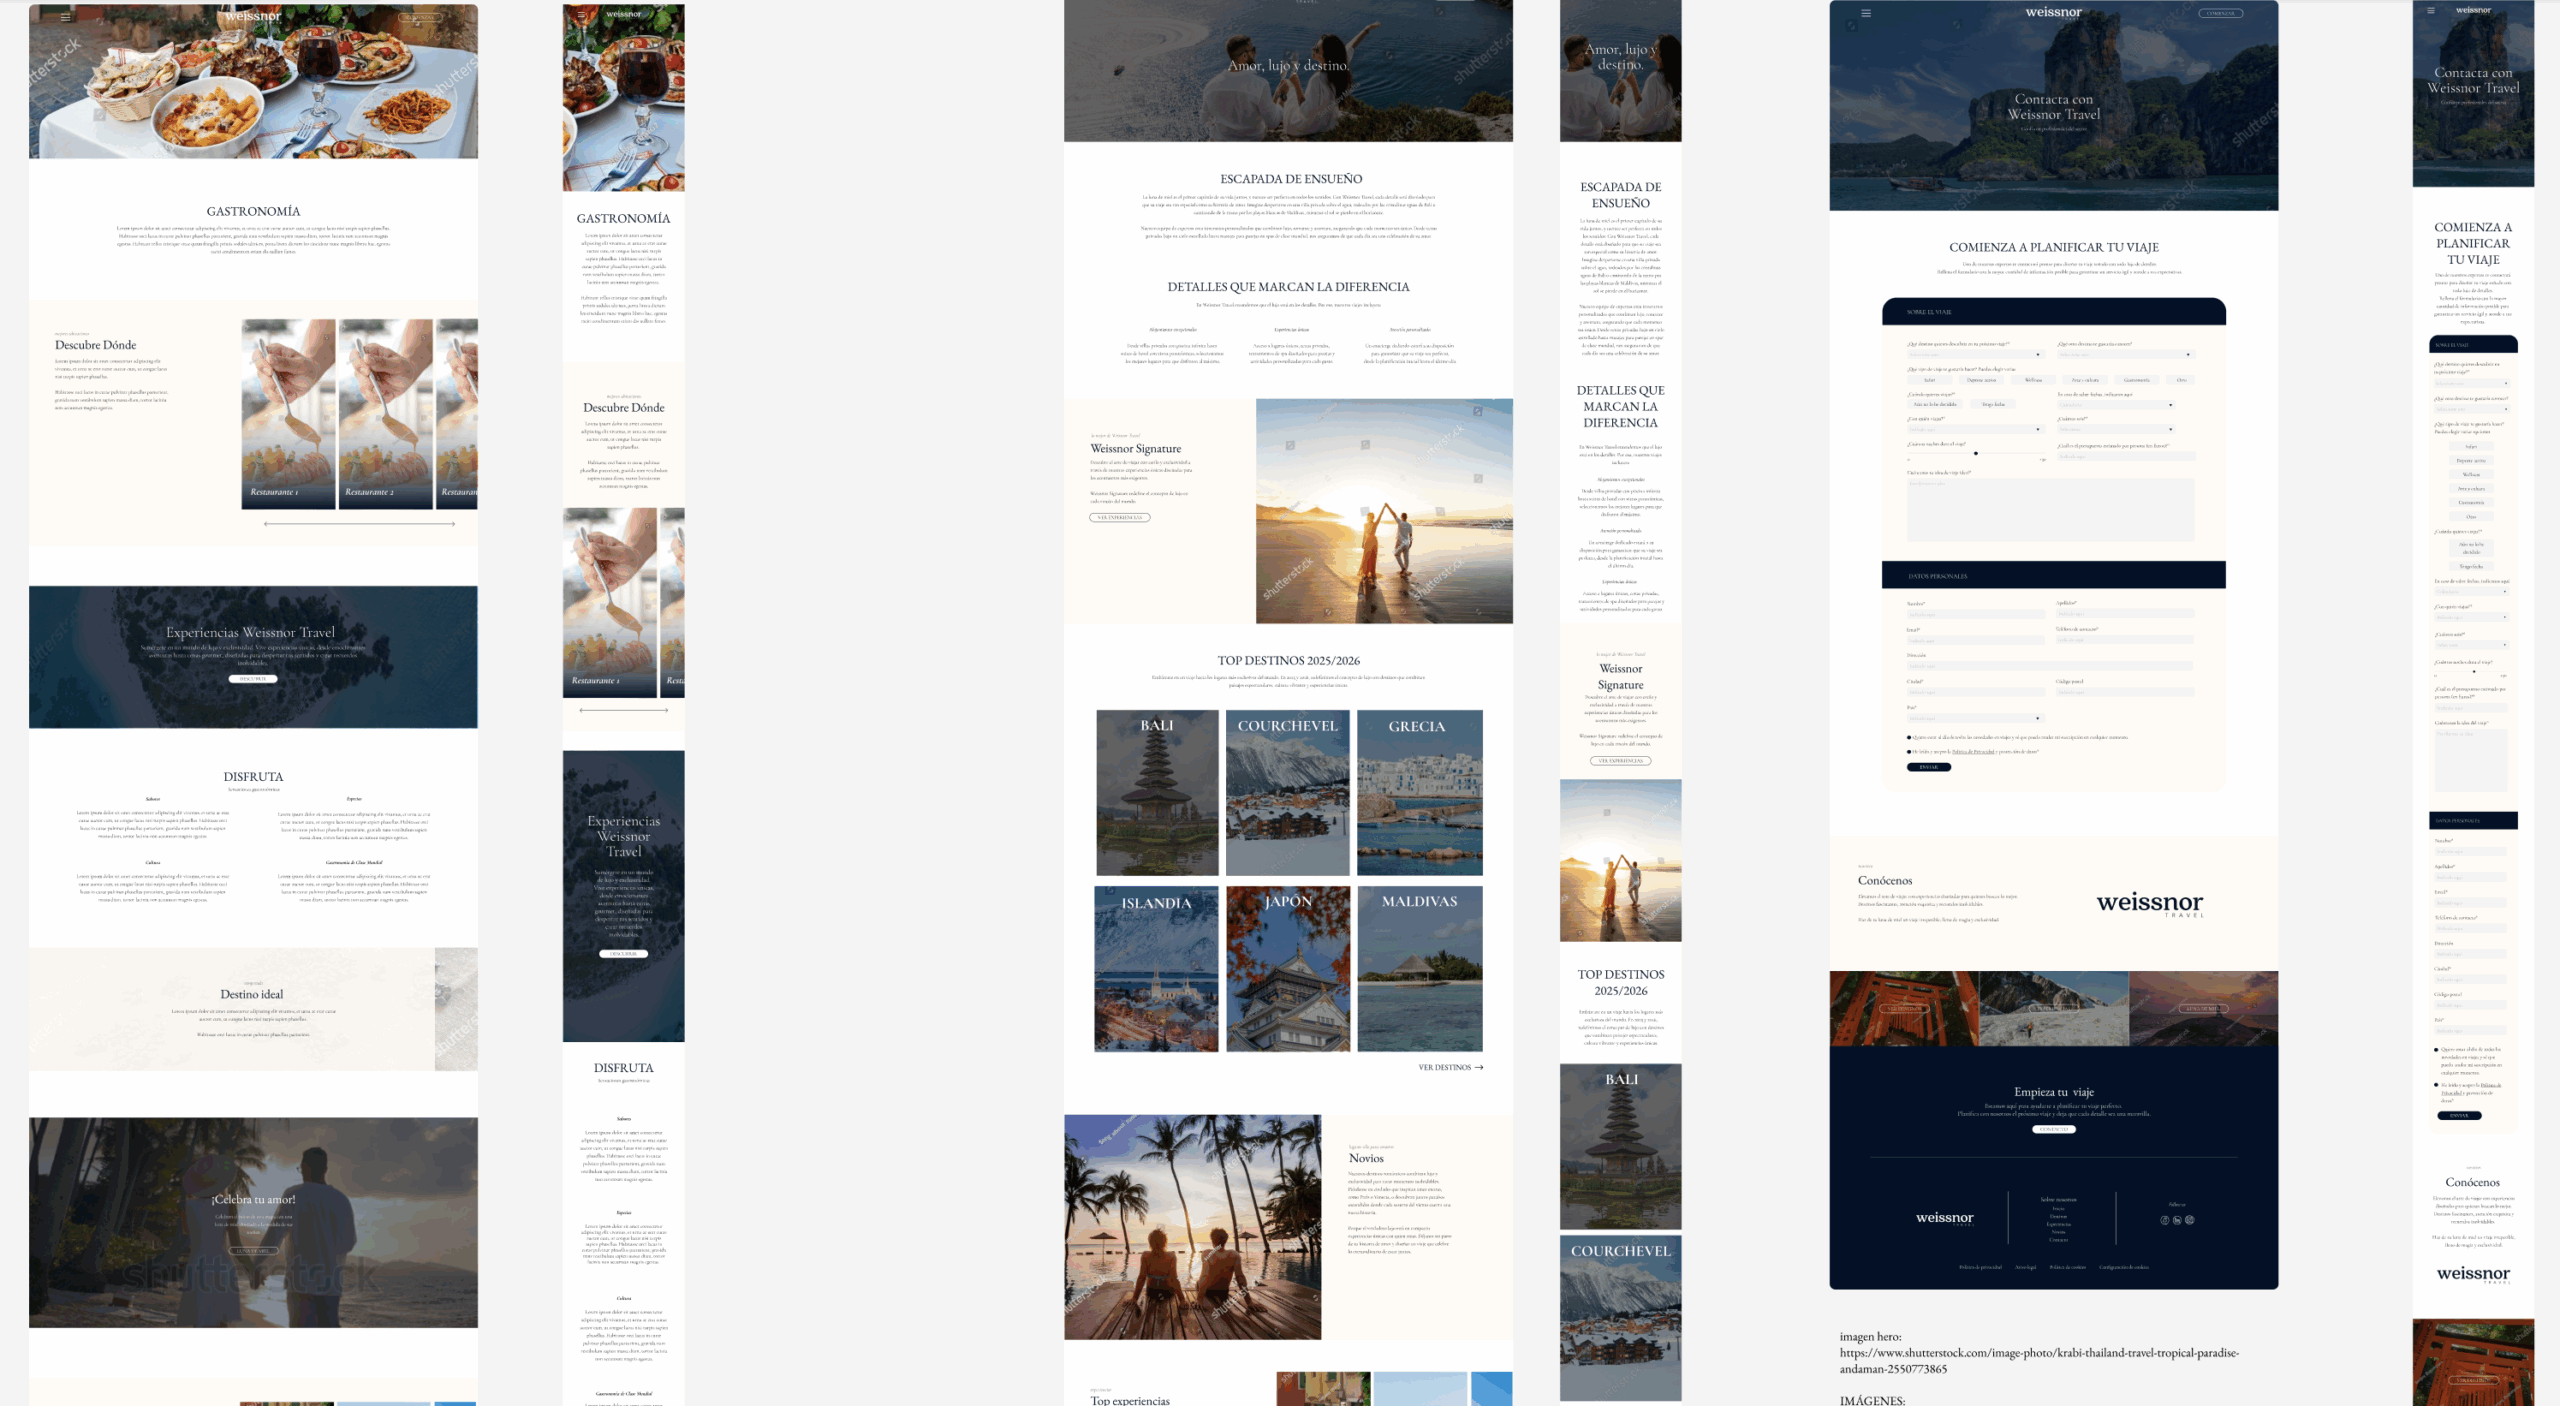The image size is (2560, 1406).
Task: Click the trip nights slider handle
Action: tap(1975, 453)
